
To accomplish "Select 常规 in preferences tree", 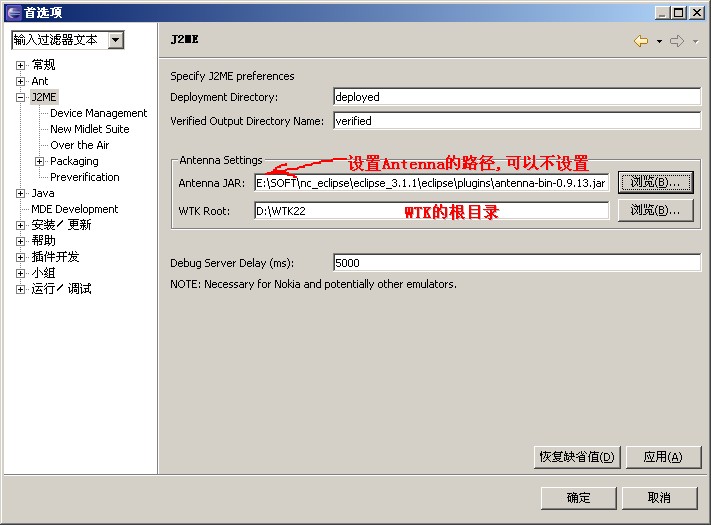I will click(44, 65).
